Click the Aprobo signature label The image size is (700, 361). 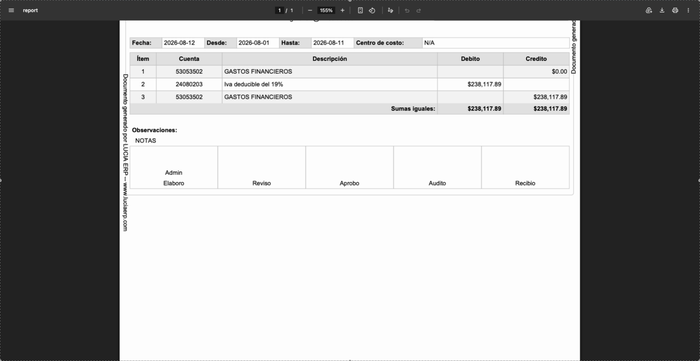(350, 183)
